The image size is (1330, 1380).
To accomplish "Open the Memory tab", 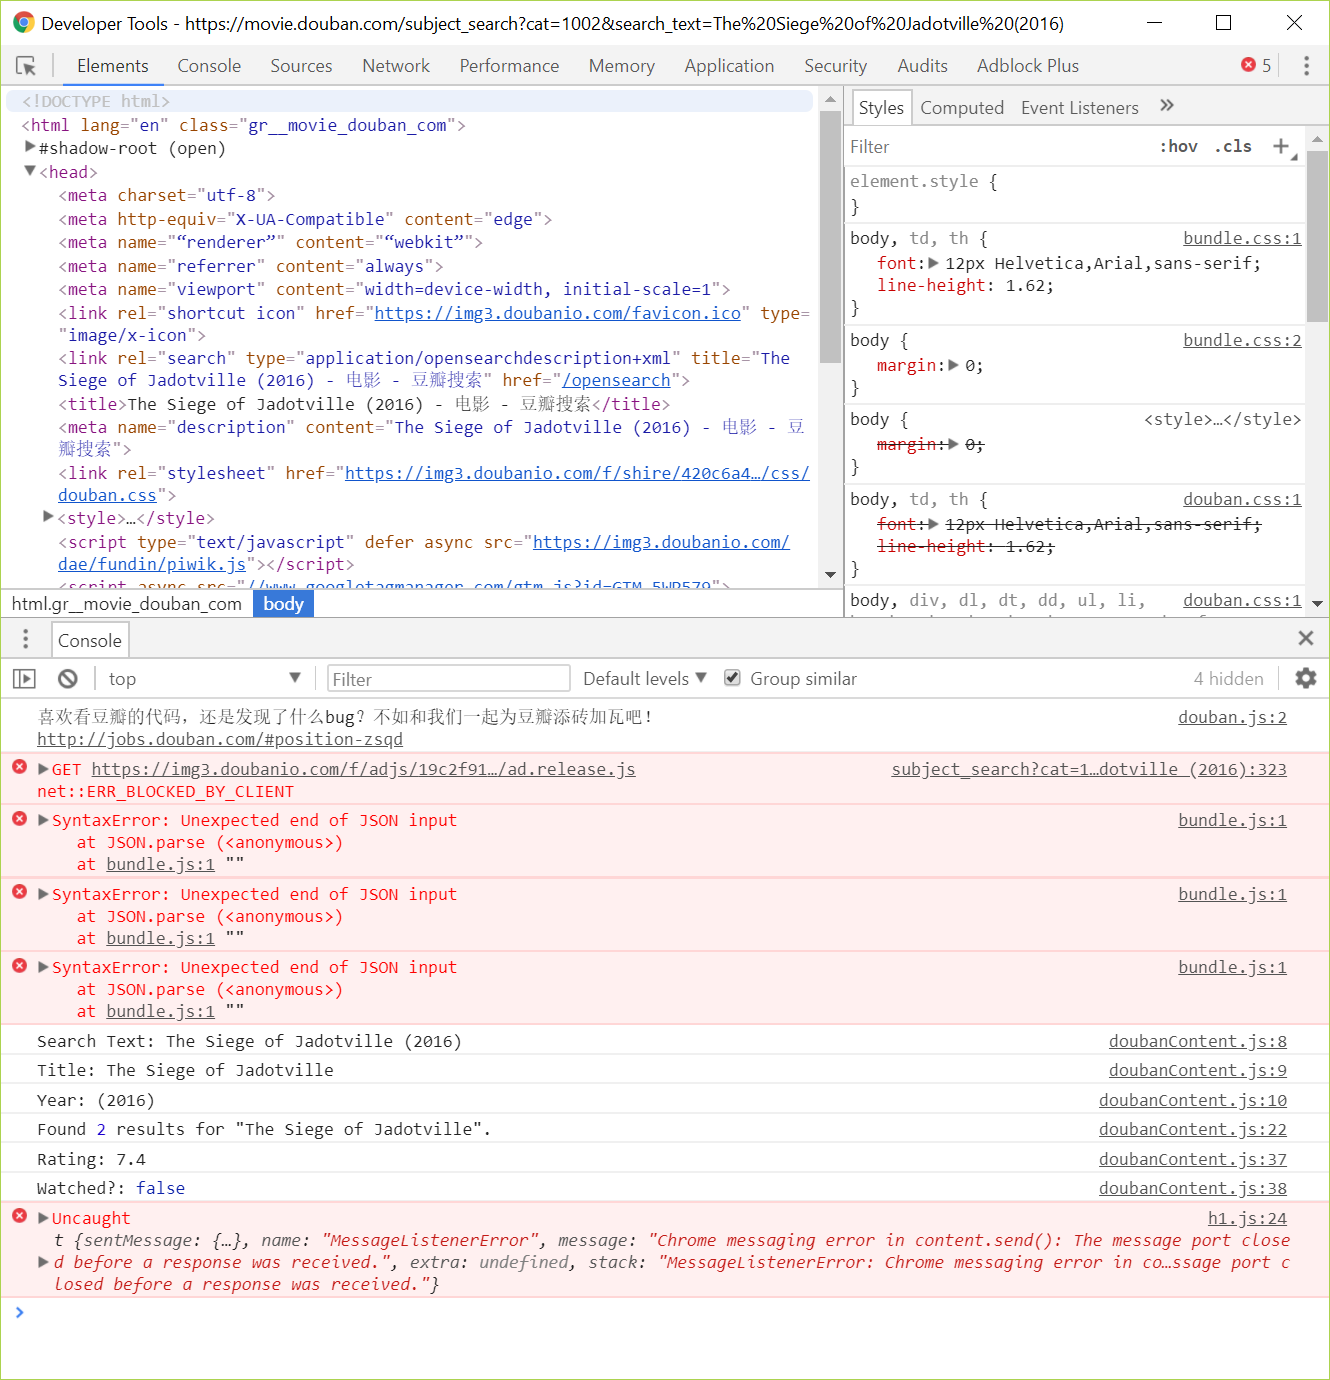I will (x=622, y=66).
